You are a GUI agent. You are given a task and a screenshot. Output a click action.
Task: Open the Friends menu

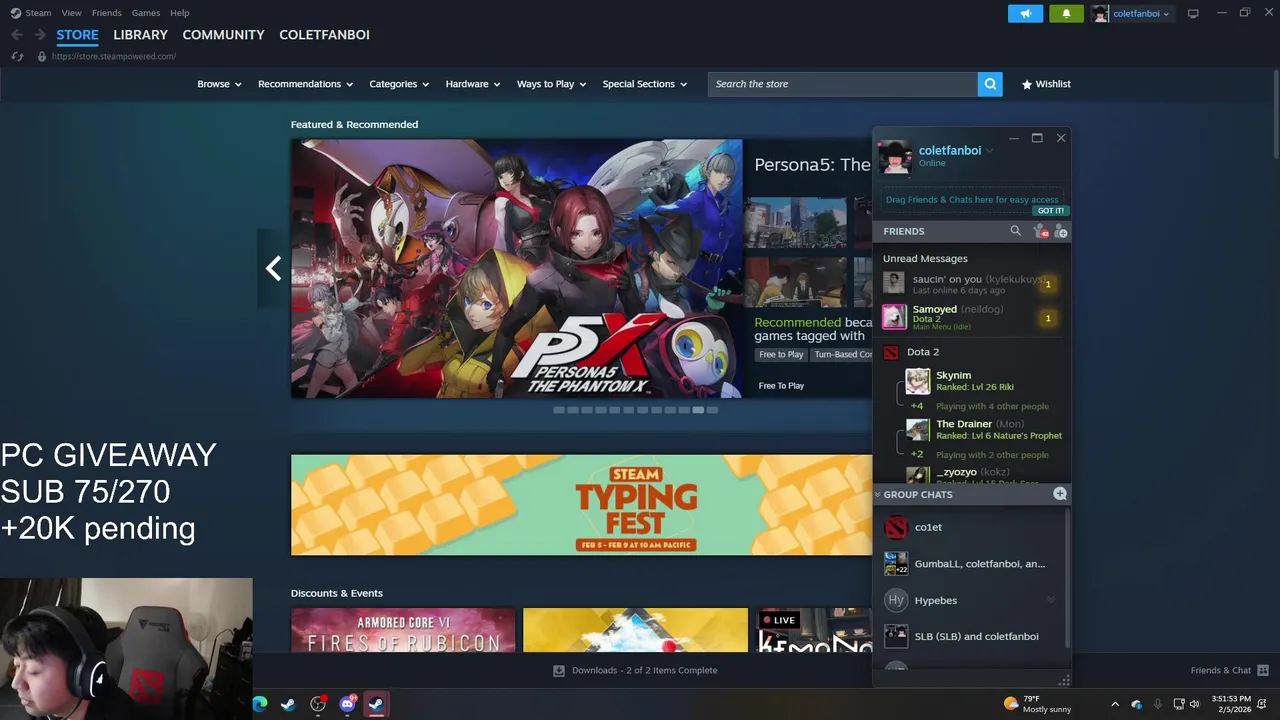106,13
